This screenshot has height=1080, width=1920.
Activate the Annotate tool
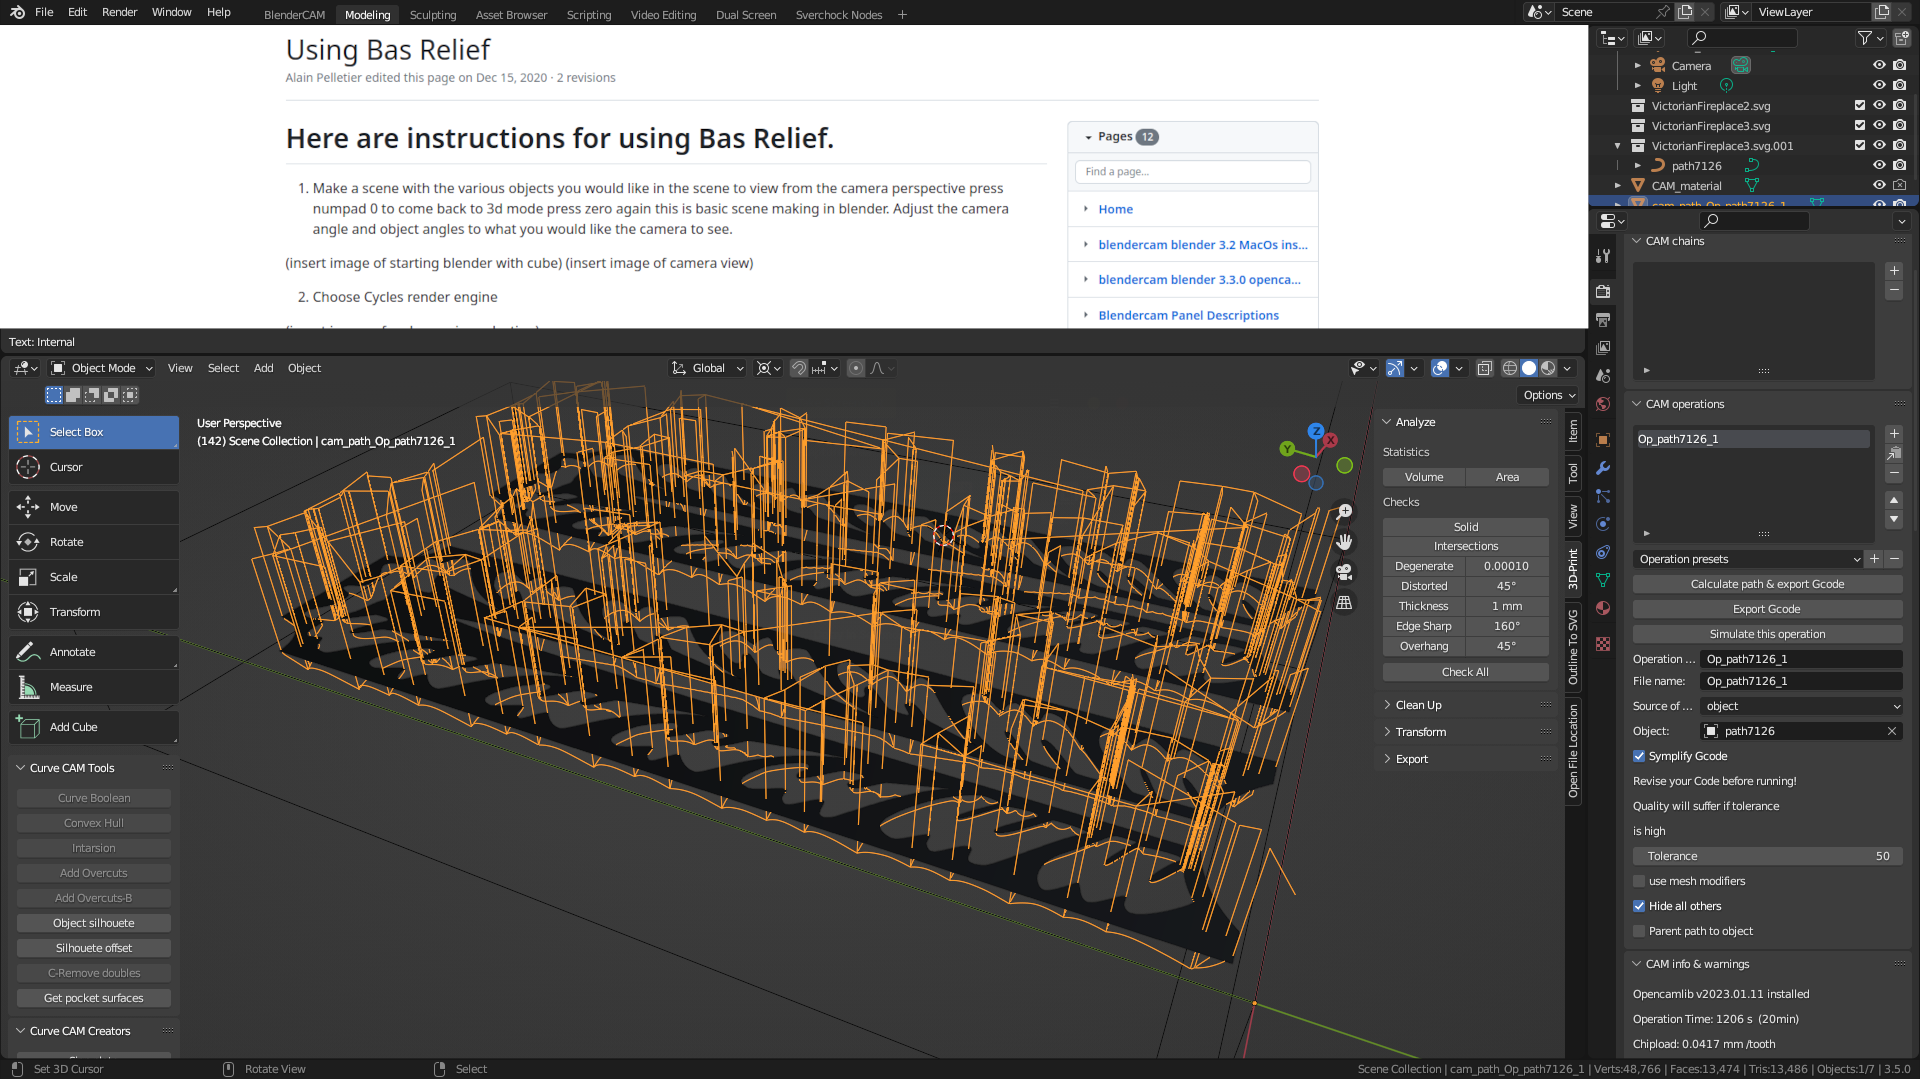(x=94, y=652)
